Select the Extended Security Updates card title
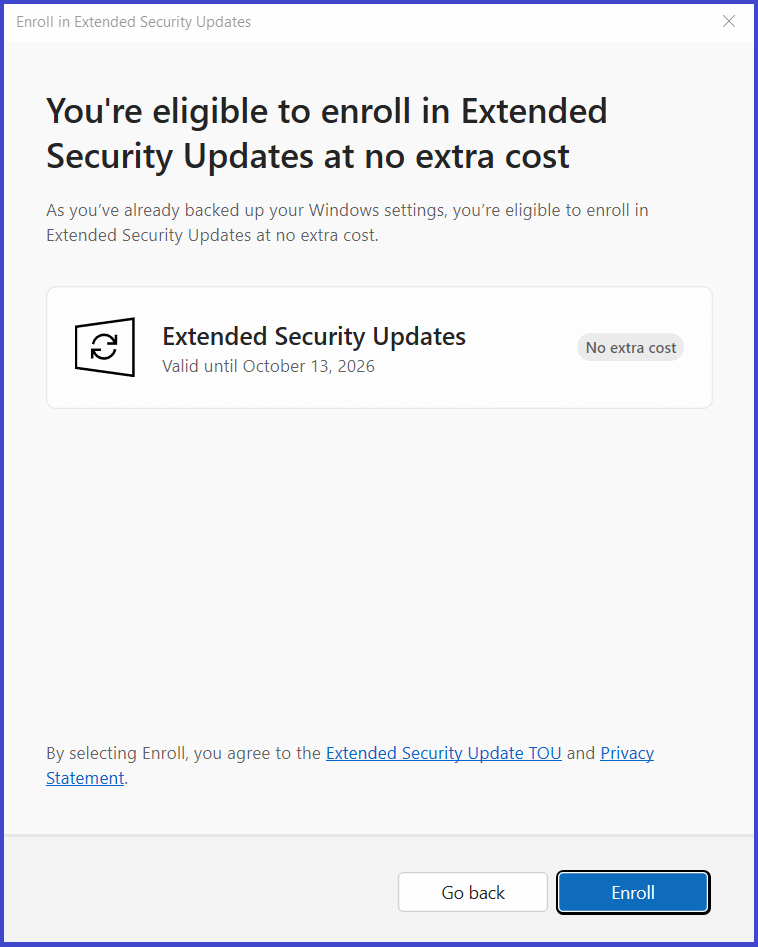The image size is (758, 947). click(x=314, y=336)
